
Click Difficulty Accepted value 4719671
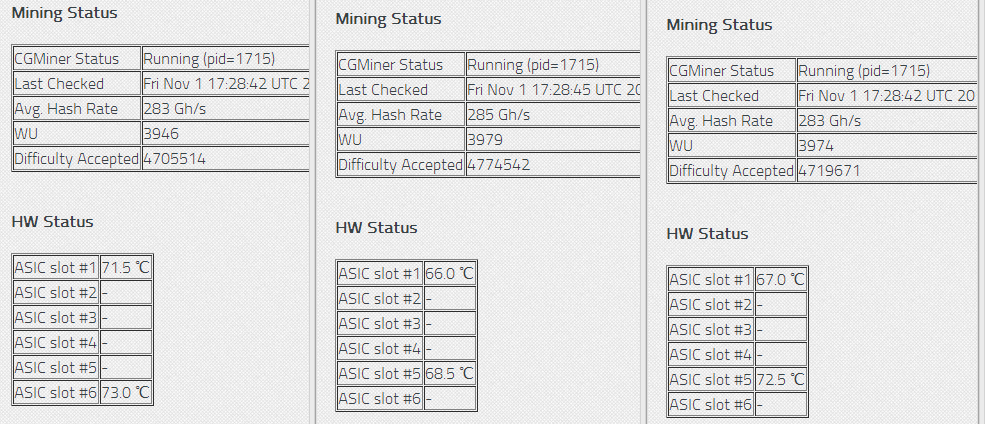pos(829,171)
